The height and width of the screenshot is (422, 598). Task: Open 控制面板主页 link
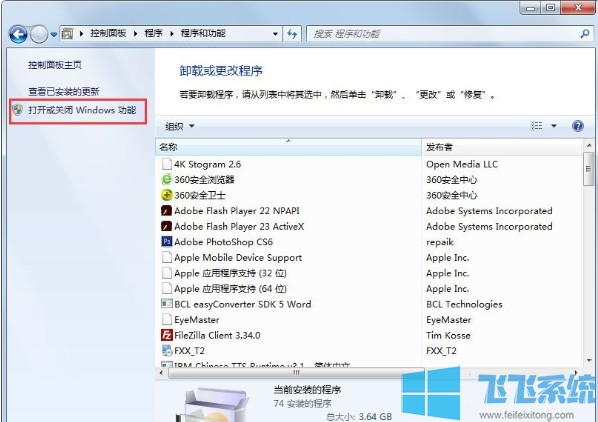(55, 65)
